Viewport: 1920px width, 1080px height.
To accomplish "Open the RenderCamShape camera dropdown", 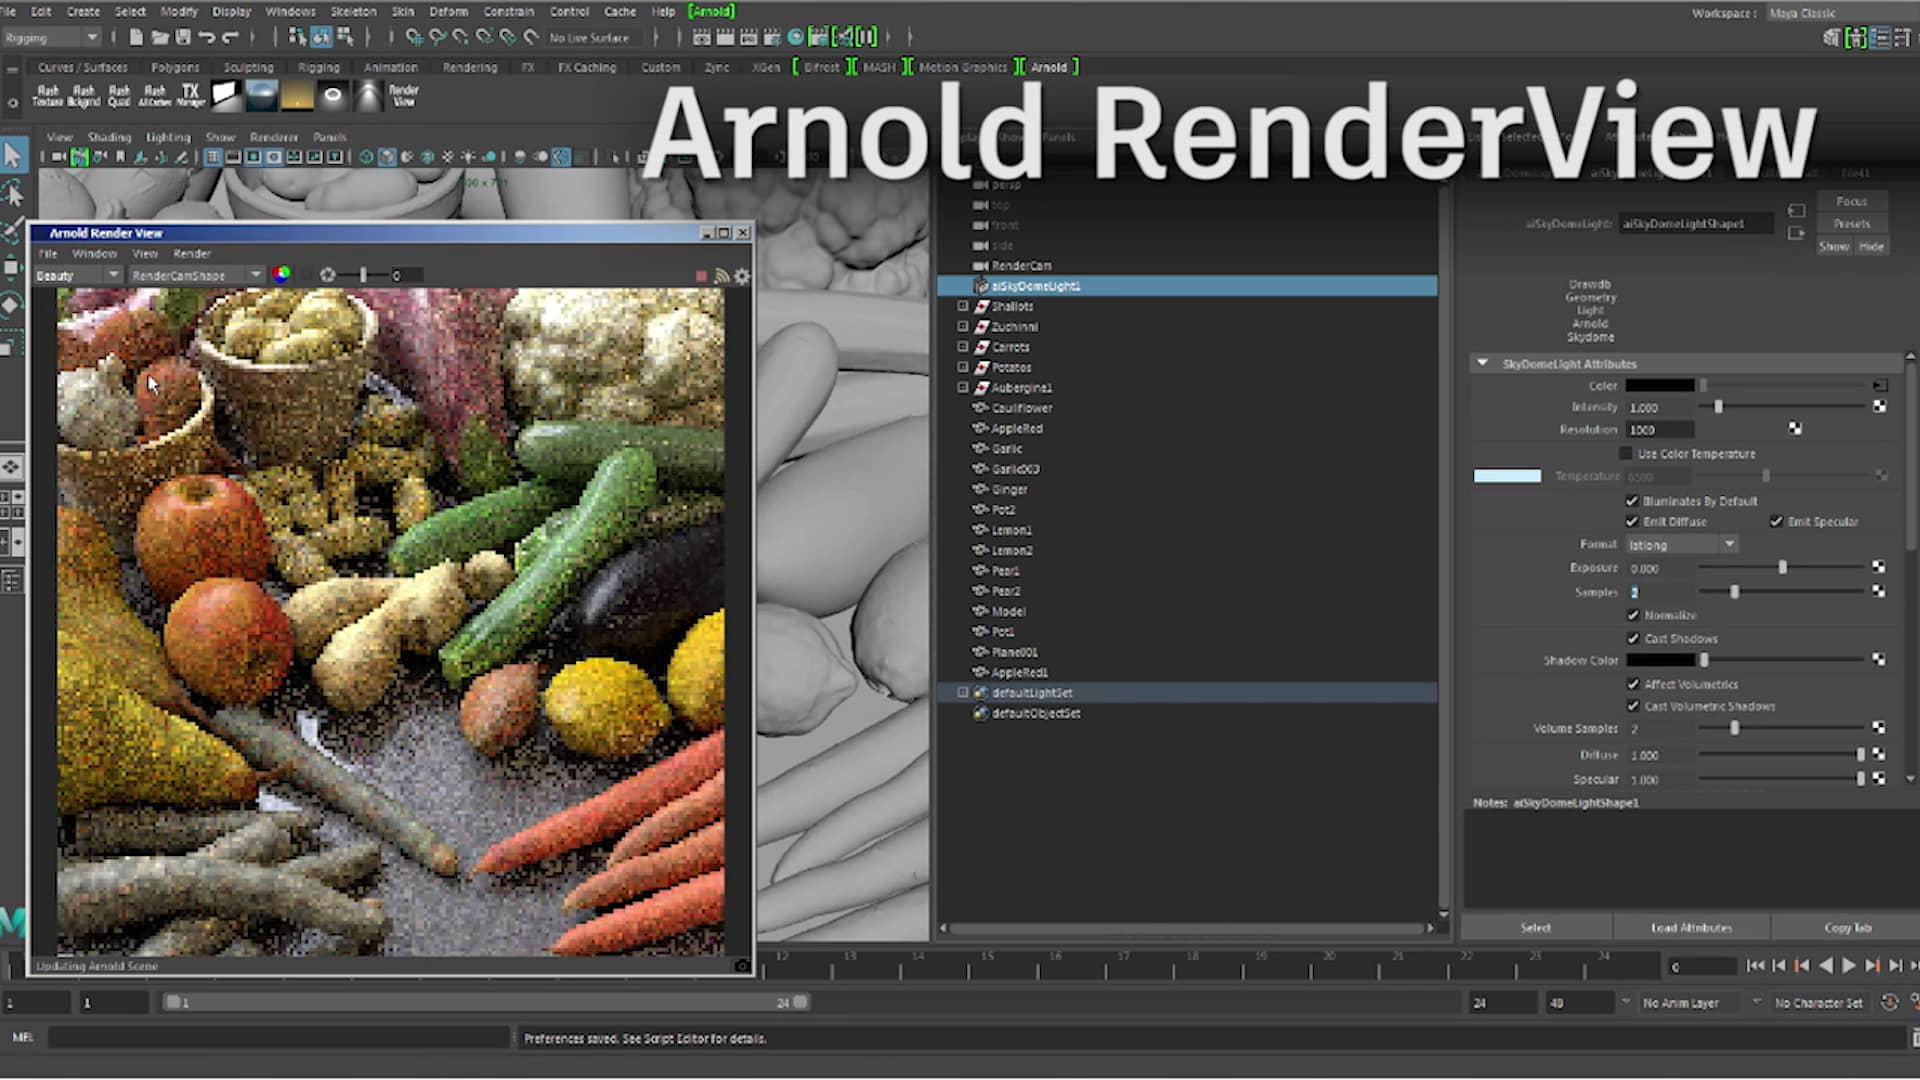I will pos(196,275).
